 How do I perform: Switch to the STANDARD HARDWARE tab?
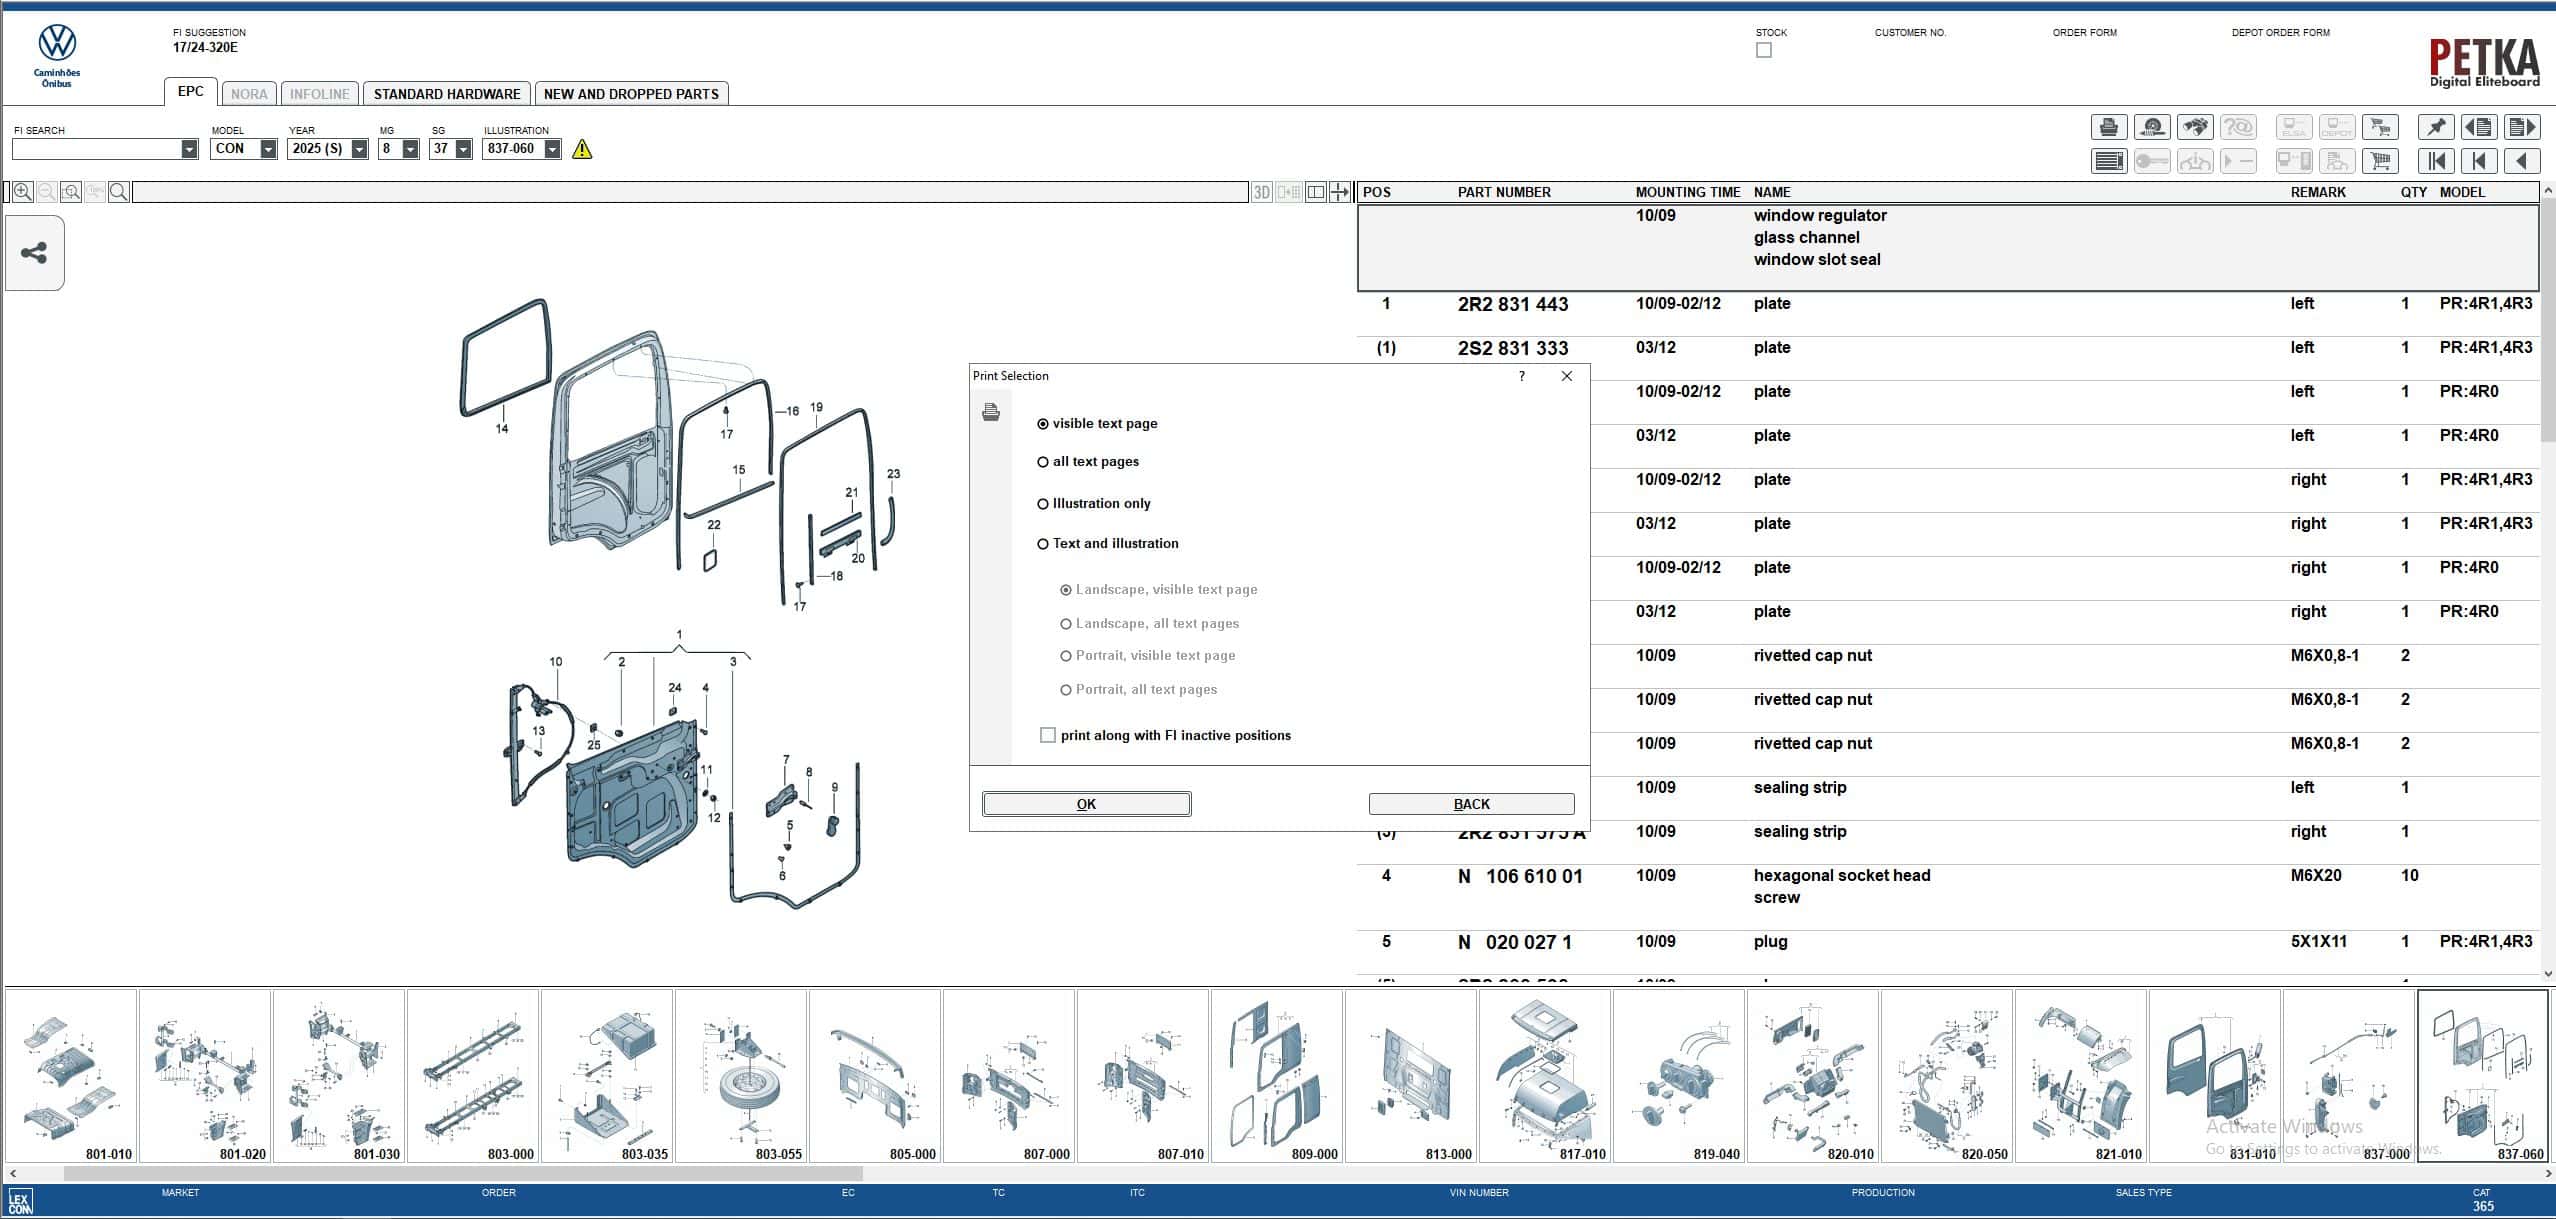447,93
